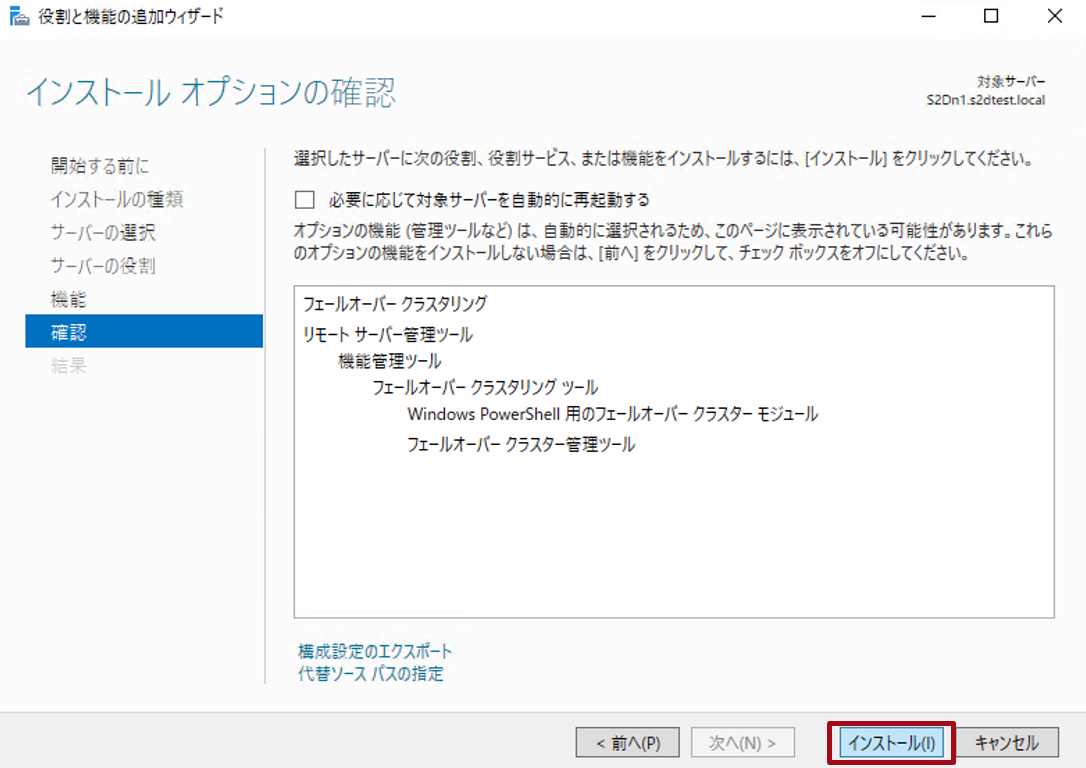Click the < 前へ(P) button

(627, 743)
